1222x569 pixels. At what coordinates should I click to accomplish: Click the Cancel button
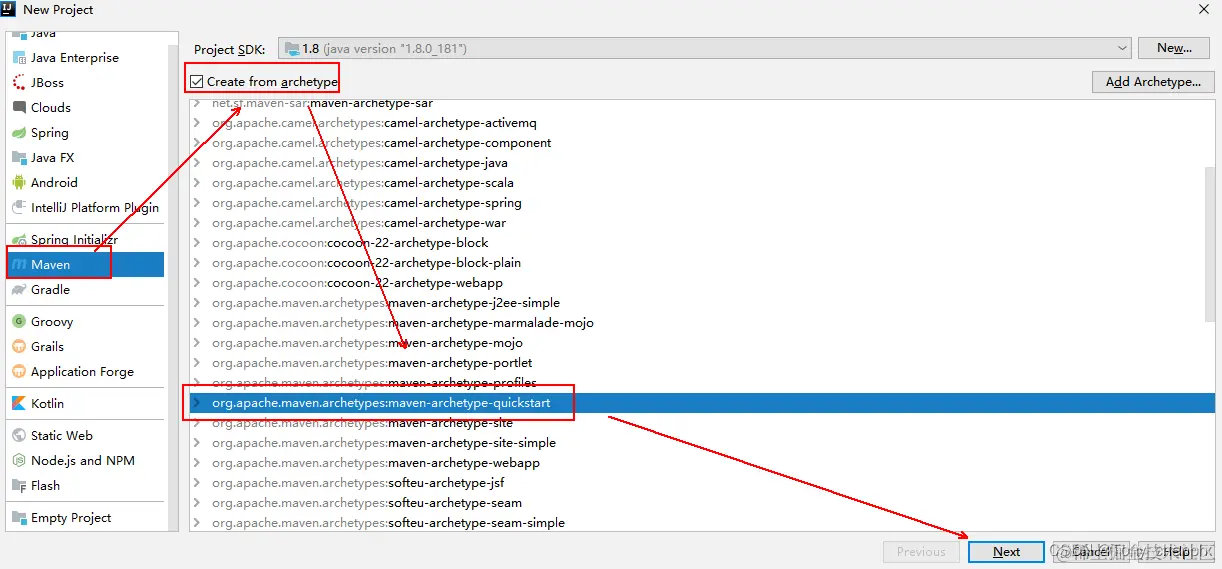[1091, 552]
